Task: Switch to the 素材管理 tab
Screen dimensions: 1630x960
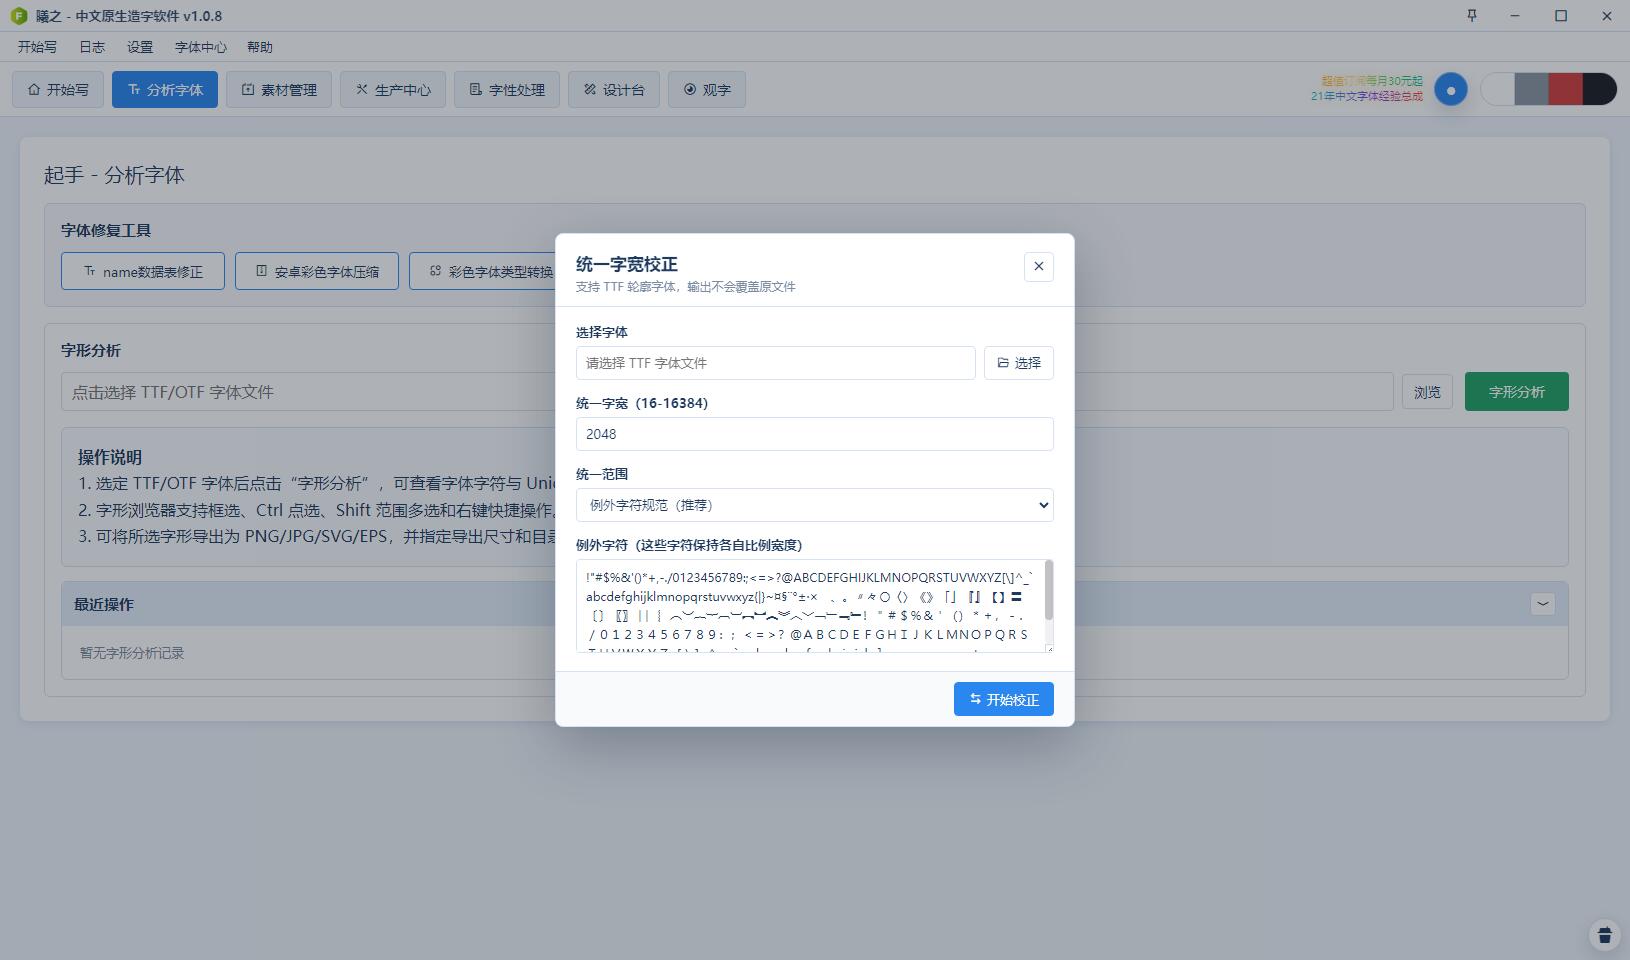Action: pos(279,90)
